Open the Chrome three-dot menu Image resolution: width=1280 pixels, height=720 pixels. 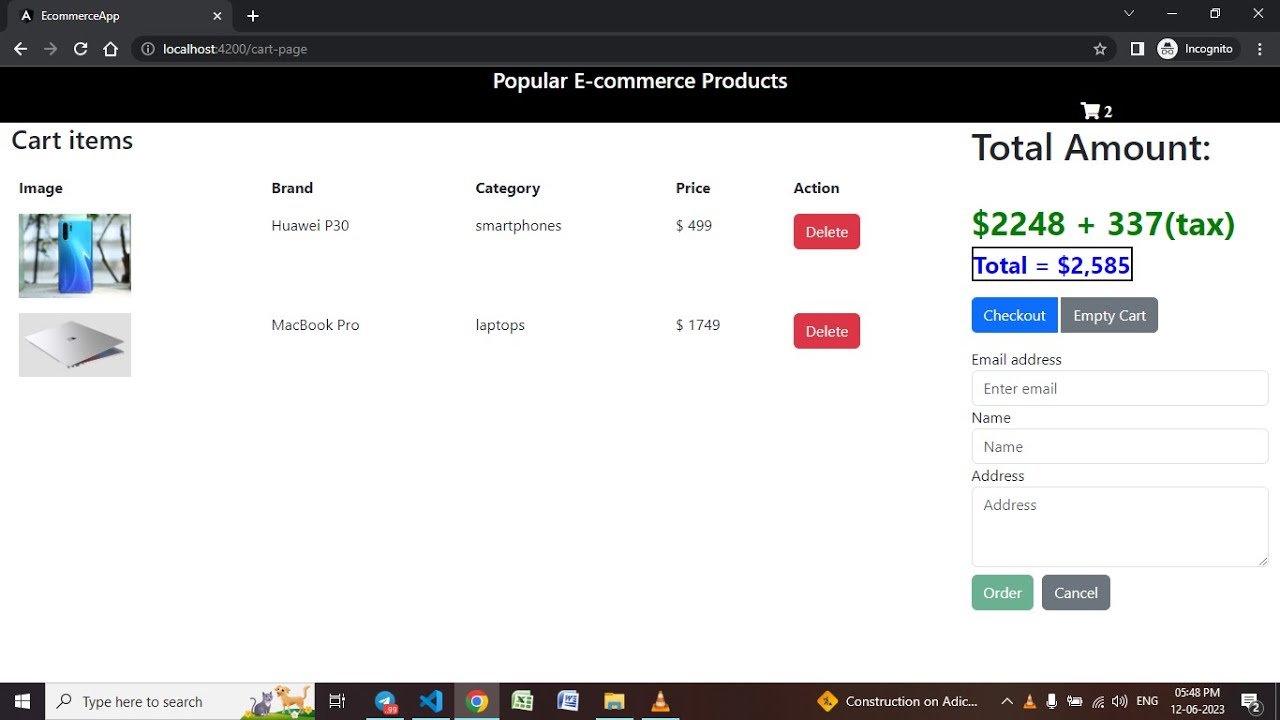[1259, 49]
